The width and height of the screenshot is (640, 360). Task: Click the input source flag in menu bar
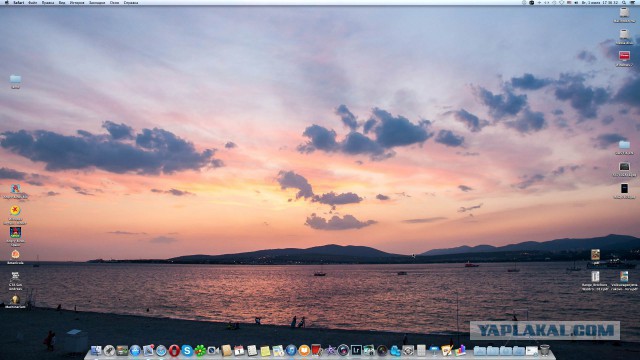click(569, 2)
